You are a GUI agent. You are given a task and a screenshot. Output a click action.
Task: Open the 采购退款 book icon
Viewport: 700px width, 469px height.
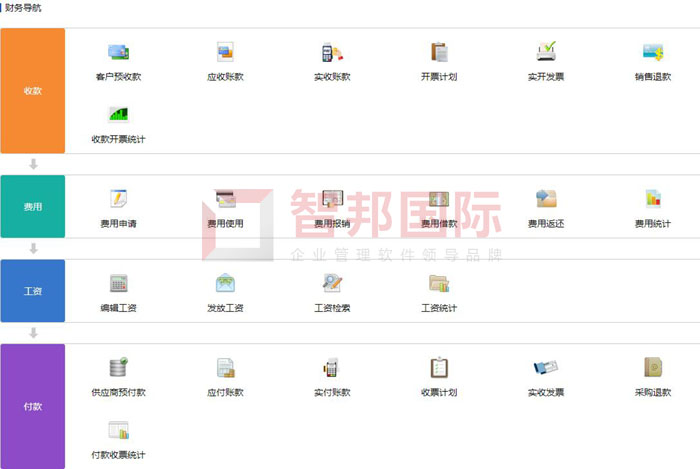coord(653,368)
